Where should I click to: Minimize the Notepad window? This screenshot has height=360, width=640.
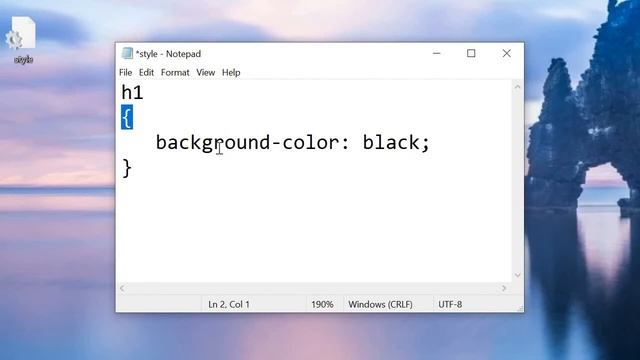click(437, 53)
